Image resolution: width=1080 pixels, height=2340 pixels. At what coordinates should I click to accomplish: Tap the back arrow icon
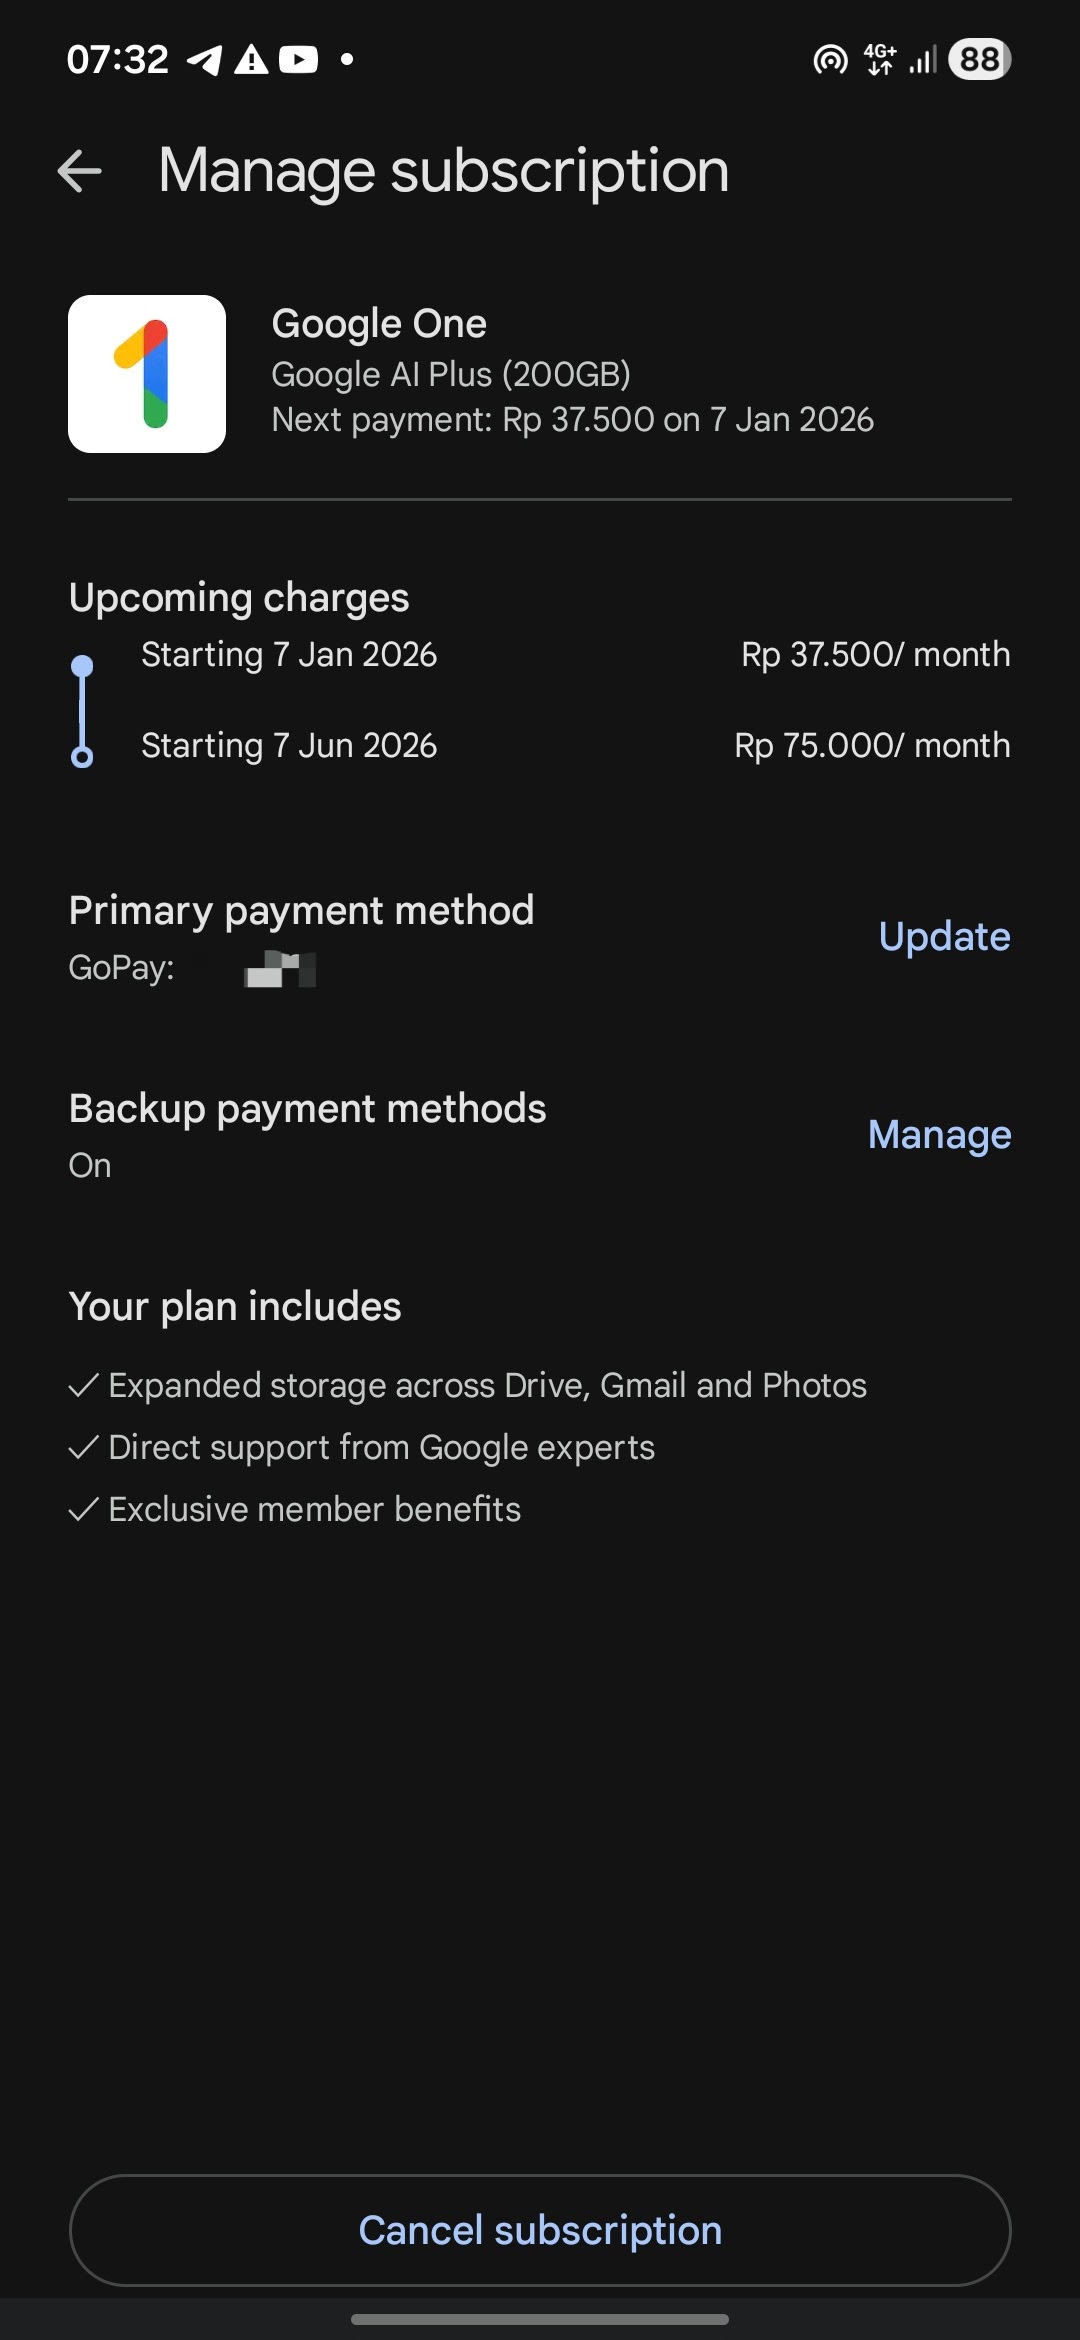[80, 171]
